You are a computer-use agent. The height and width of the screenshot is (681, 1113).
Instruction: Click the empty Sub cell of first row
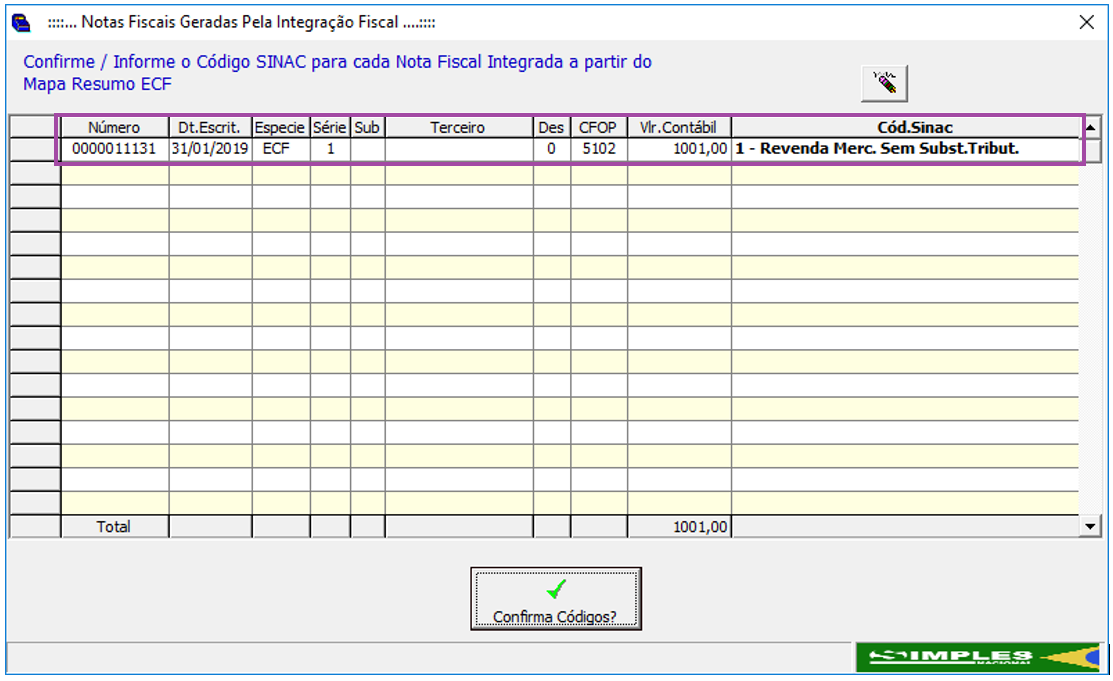tap(367, 149)
